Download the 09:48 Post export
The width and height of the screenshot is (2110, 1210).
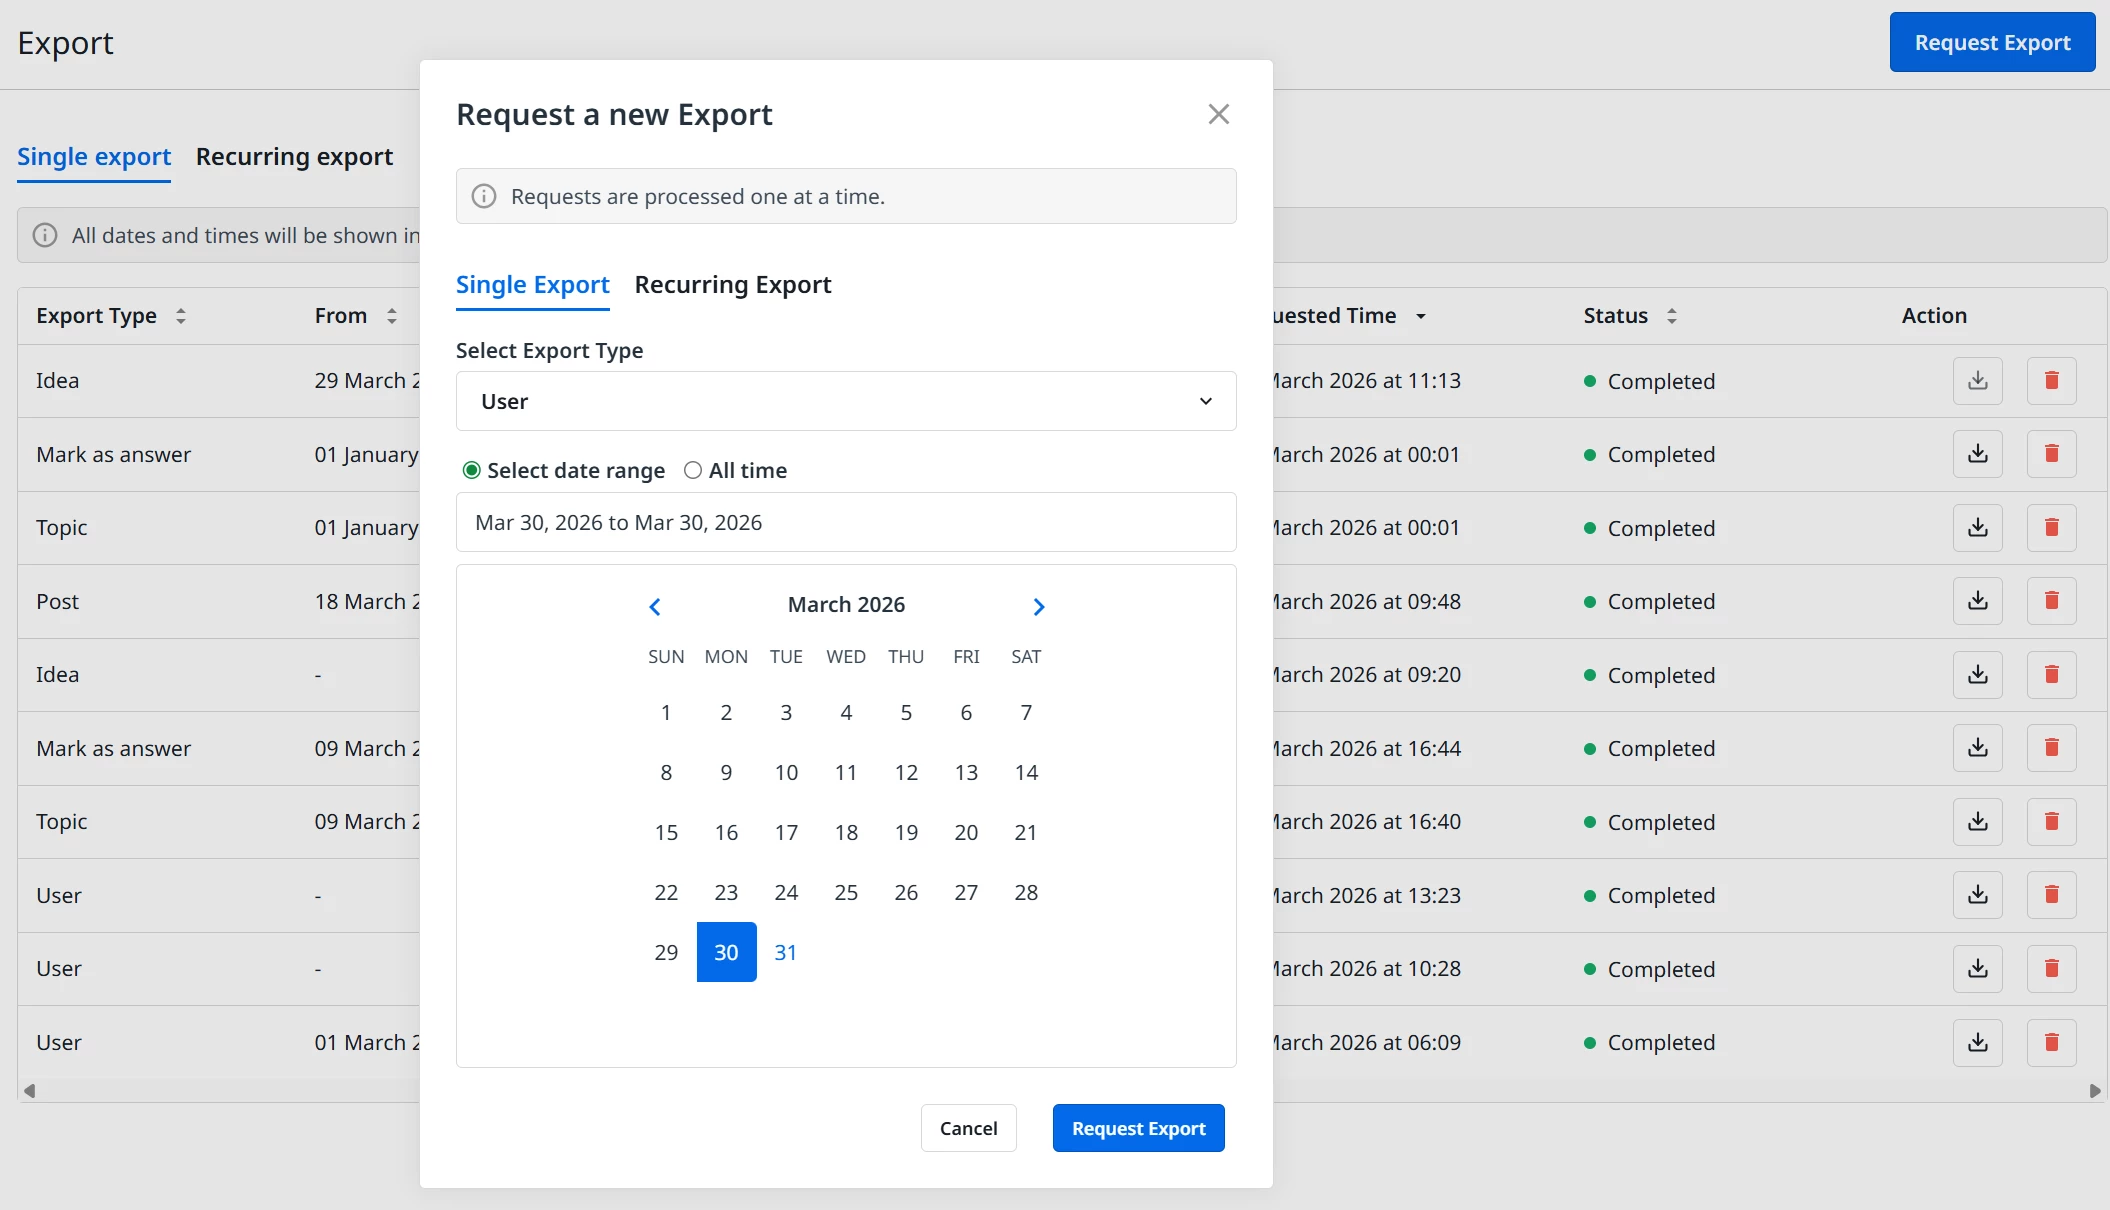1977,601
